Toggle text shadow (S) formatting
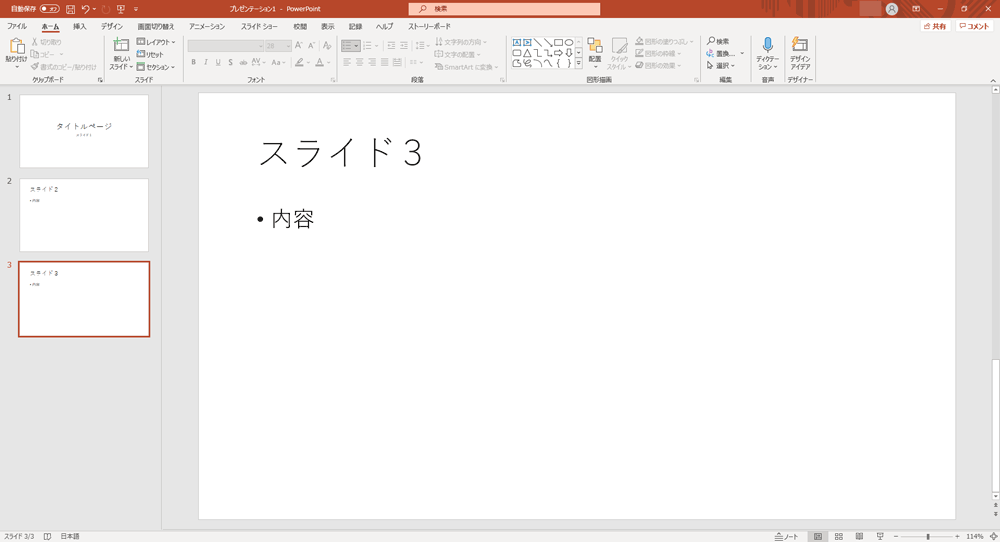The height and width of the screenshot is (542, 1000). (x=230, y=62)
